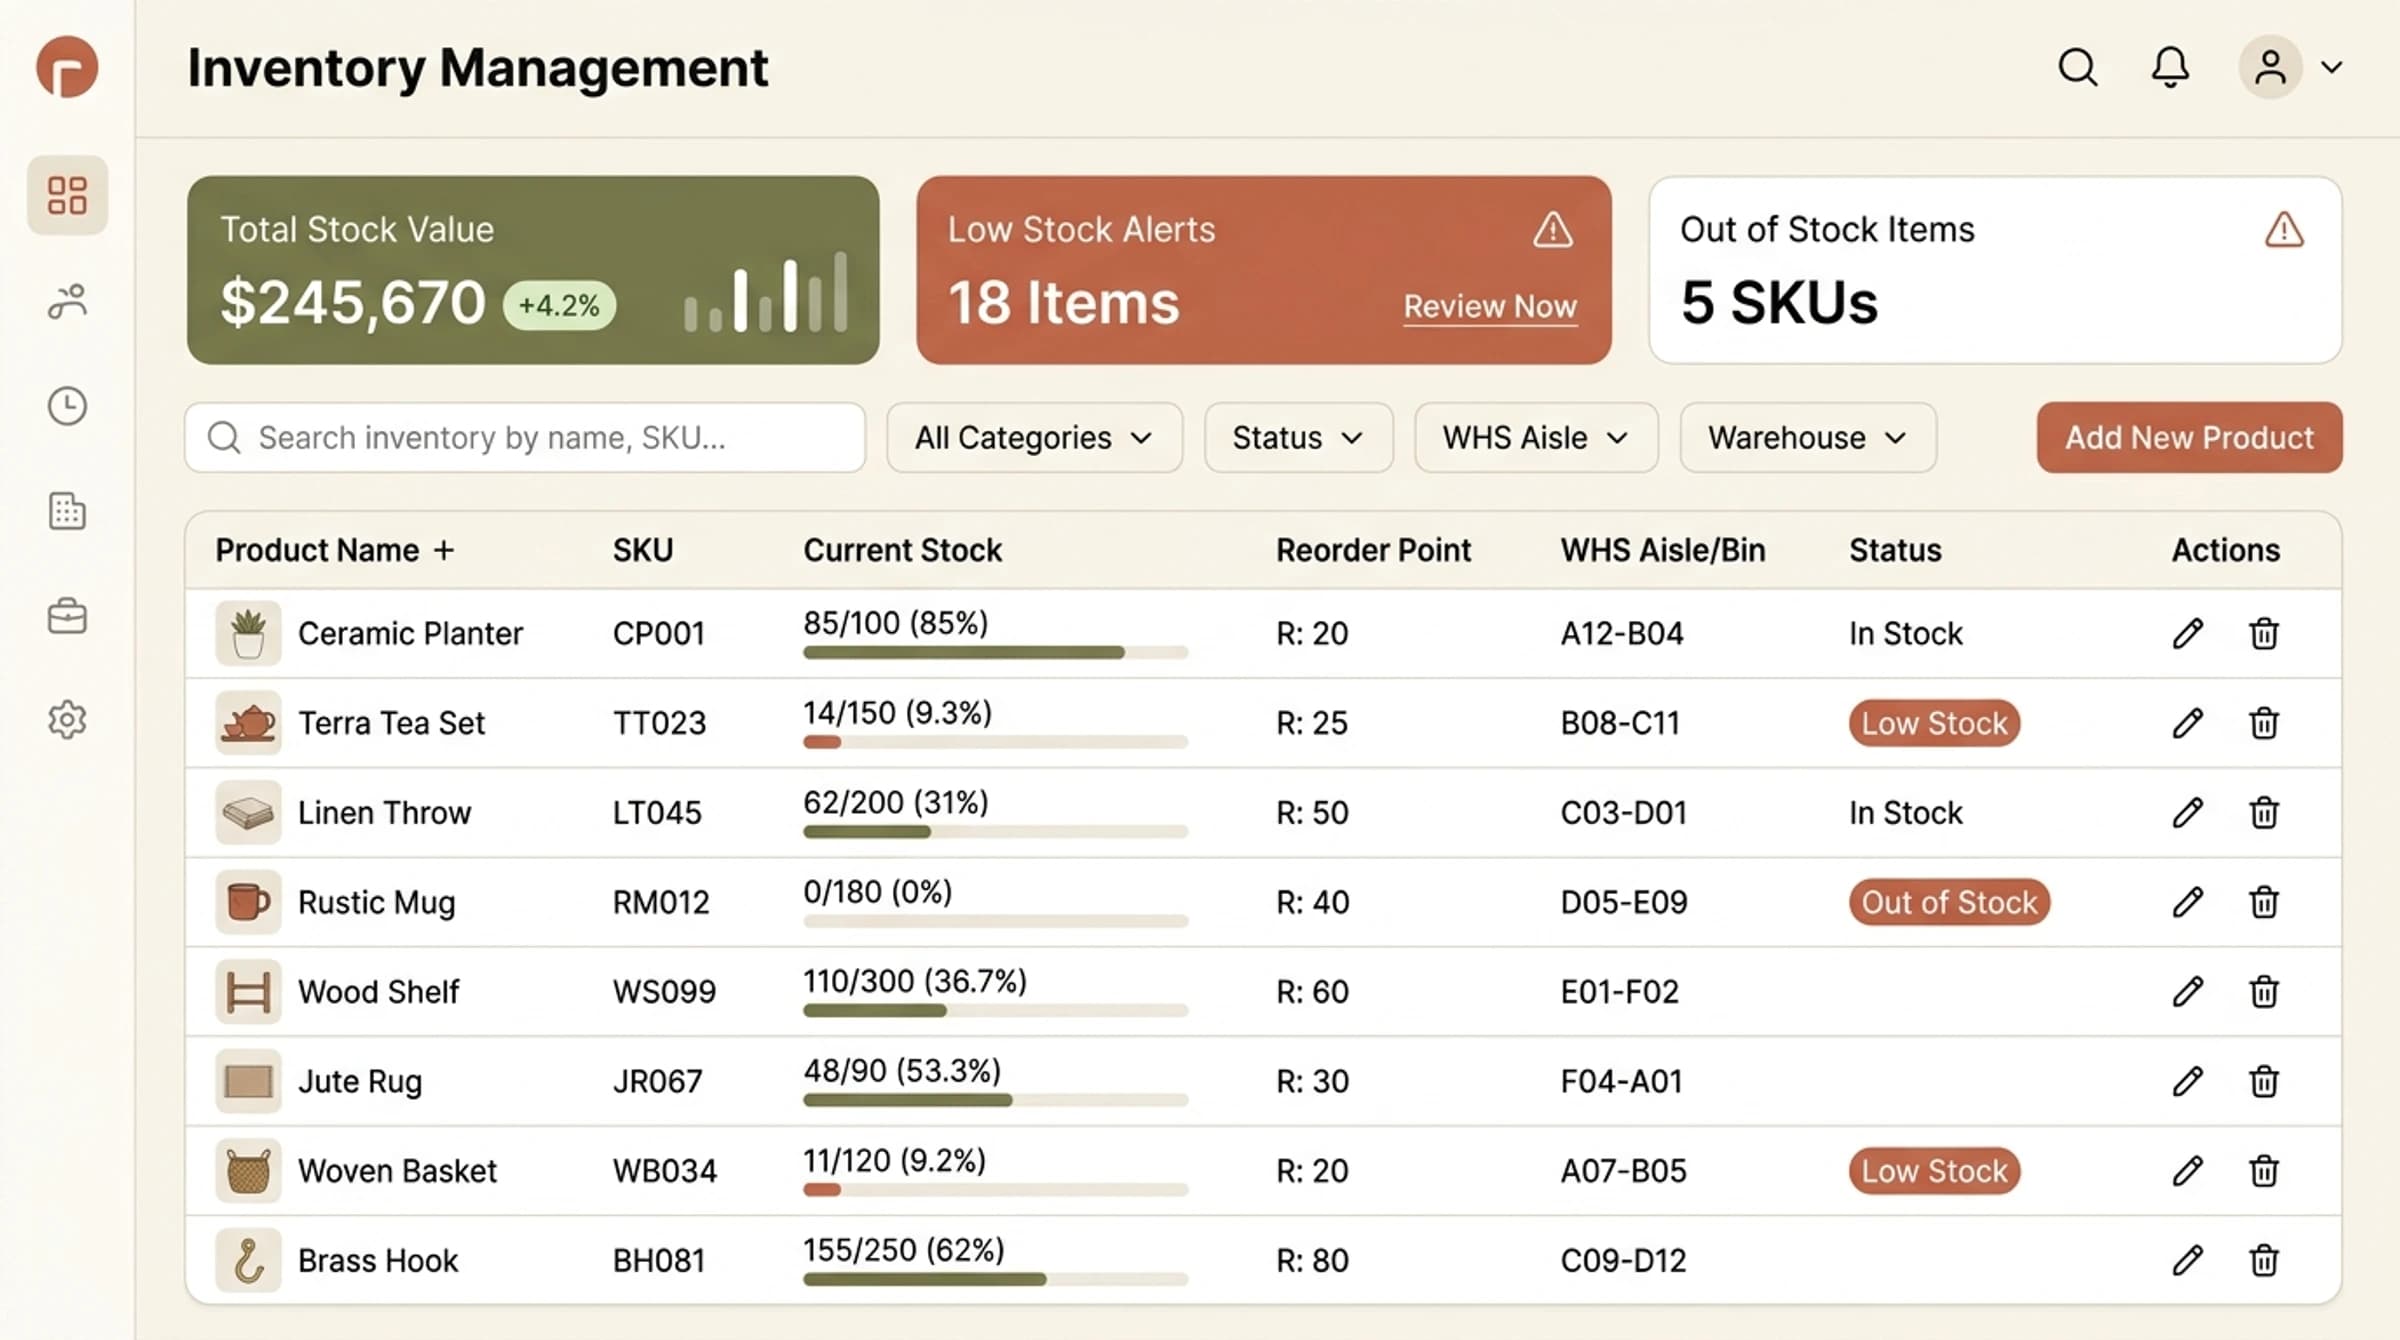Delete the Wood Shelf row
This screenshot has height=1340, width=2400.
click(2264, 991)
